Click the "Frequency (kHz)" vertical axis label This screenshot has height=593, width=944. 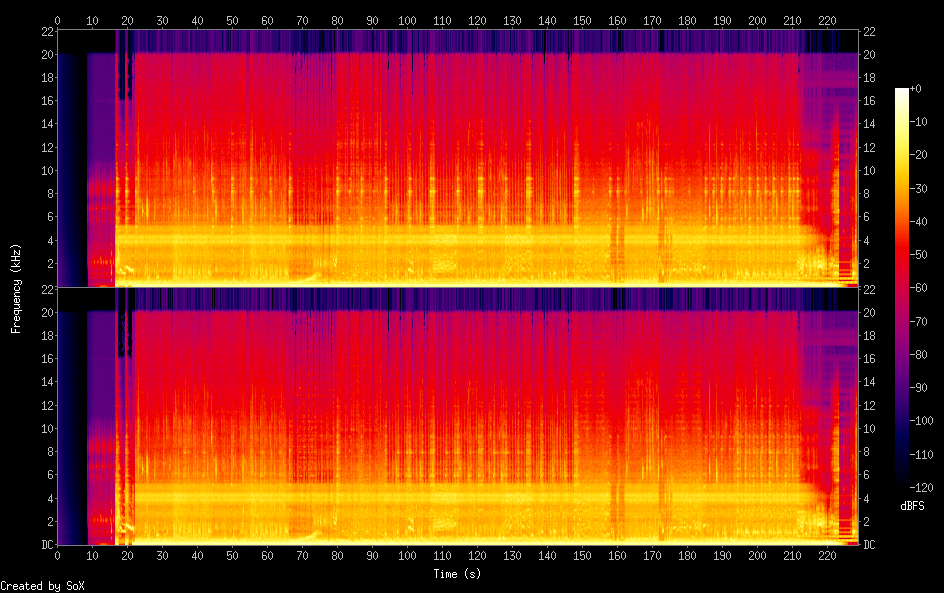[x=16, y=287]
